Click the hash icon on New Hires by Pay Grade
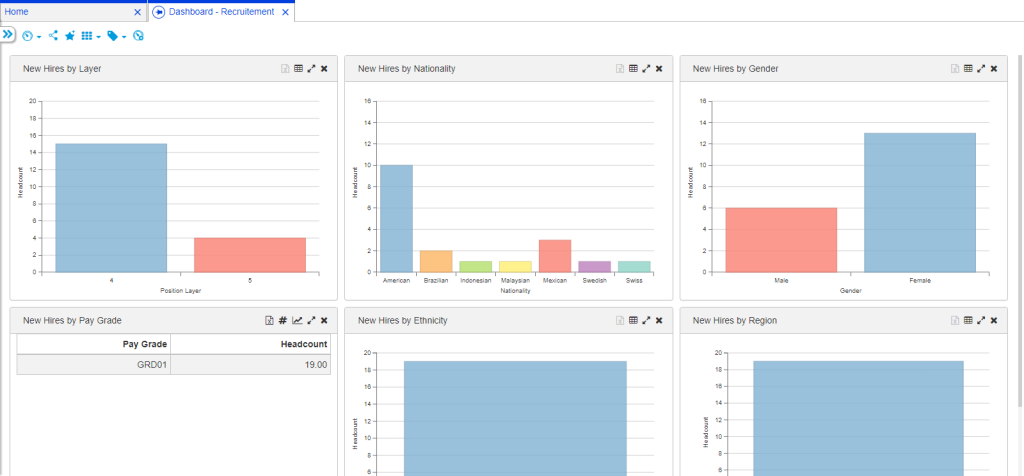 click(283, 321)
